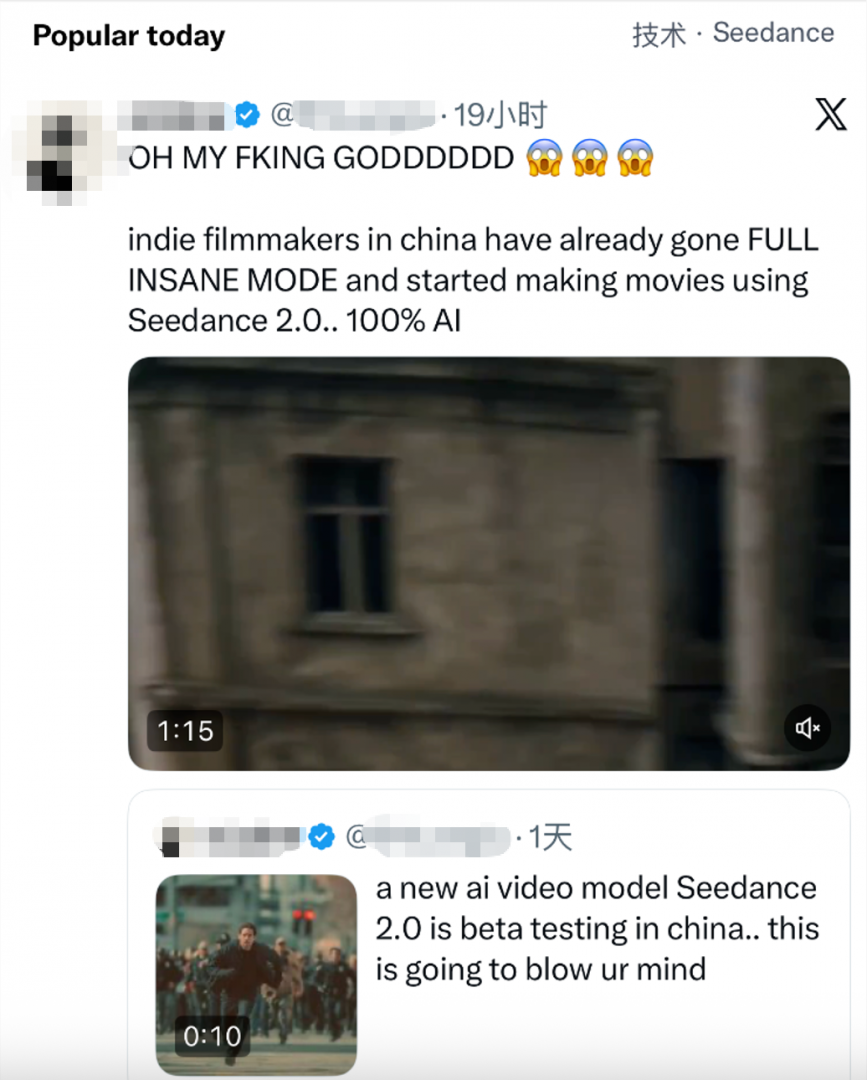Open the 19小时 timestamp link
This screenshot has height=1080, width=867.
(500, 116)
